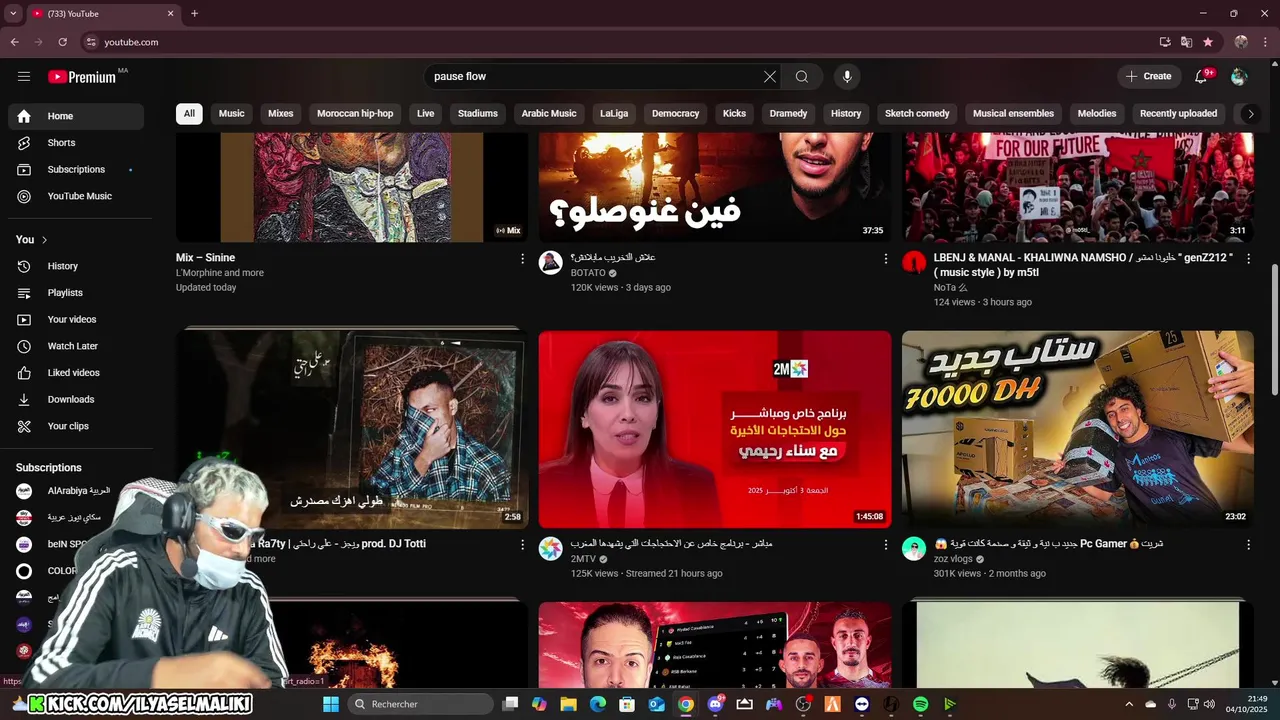The height and width of the screenshot is (720, 1280).
Task: Open the hamburger guide menu
Action: 24,76
